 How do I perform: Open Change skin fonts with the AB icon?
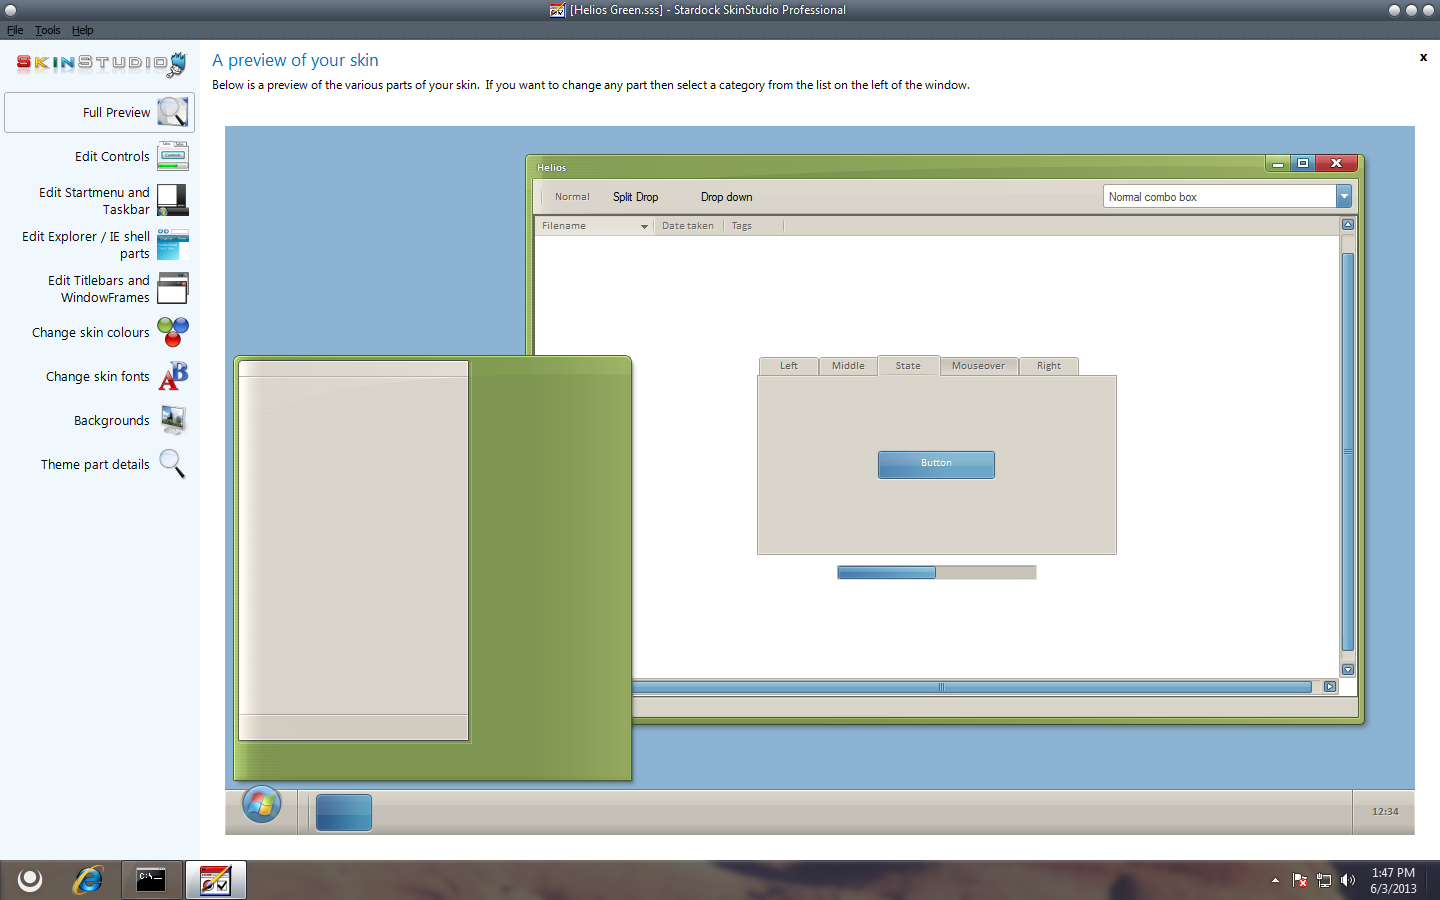pyautogui.click(x=172, y=376)
